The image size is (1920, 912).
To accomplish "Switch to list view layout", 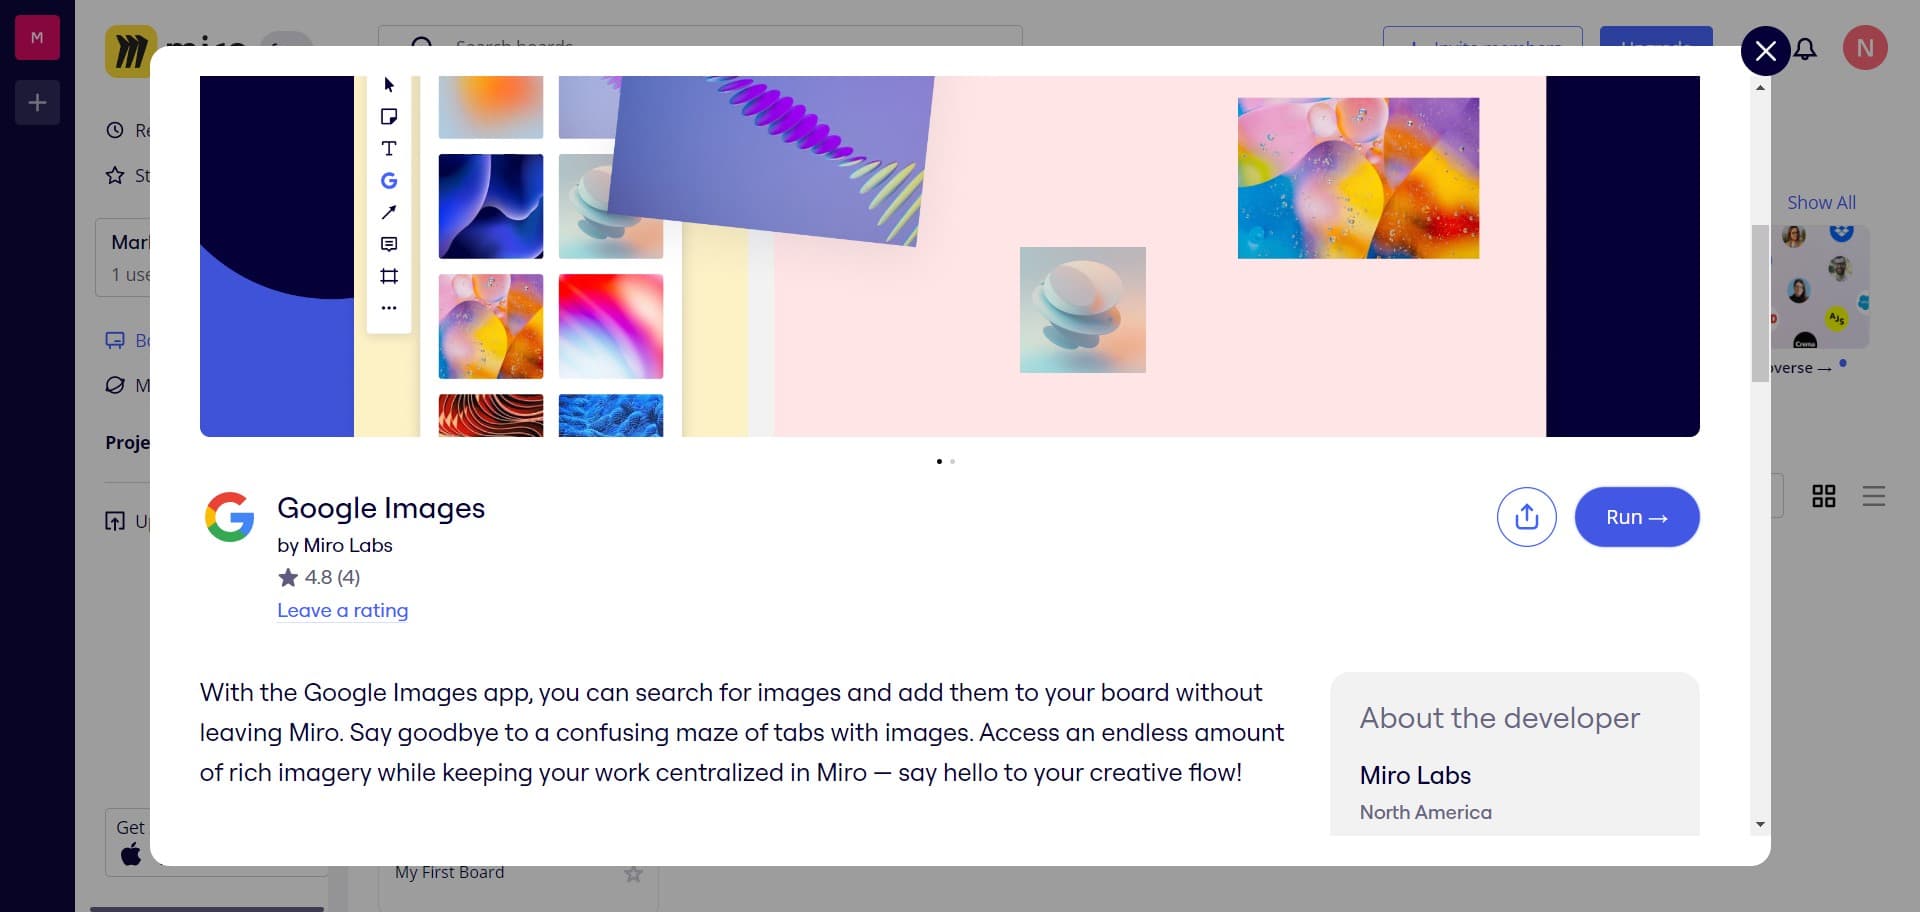I will [x=1873, y=496].
